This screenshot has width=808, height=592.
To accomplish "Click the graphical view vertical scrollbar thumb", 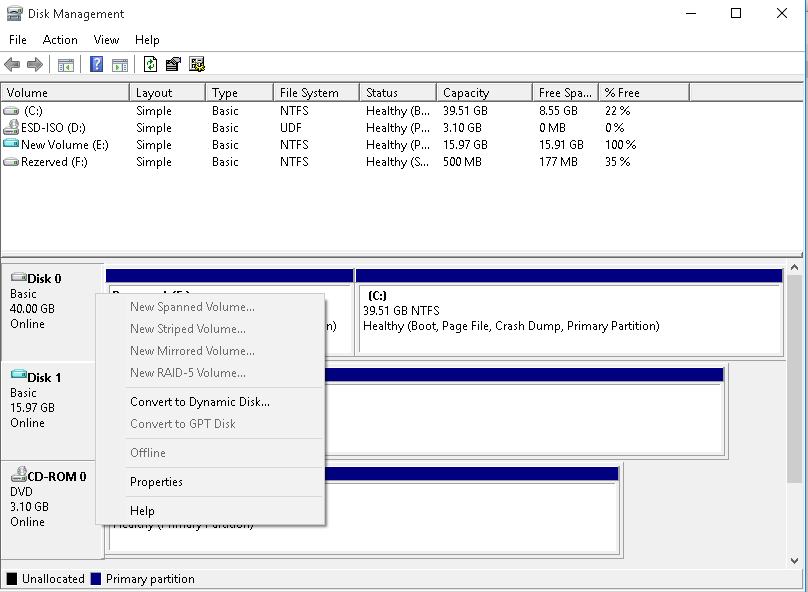I will pos(794,378).
